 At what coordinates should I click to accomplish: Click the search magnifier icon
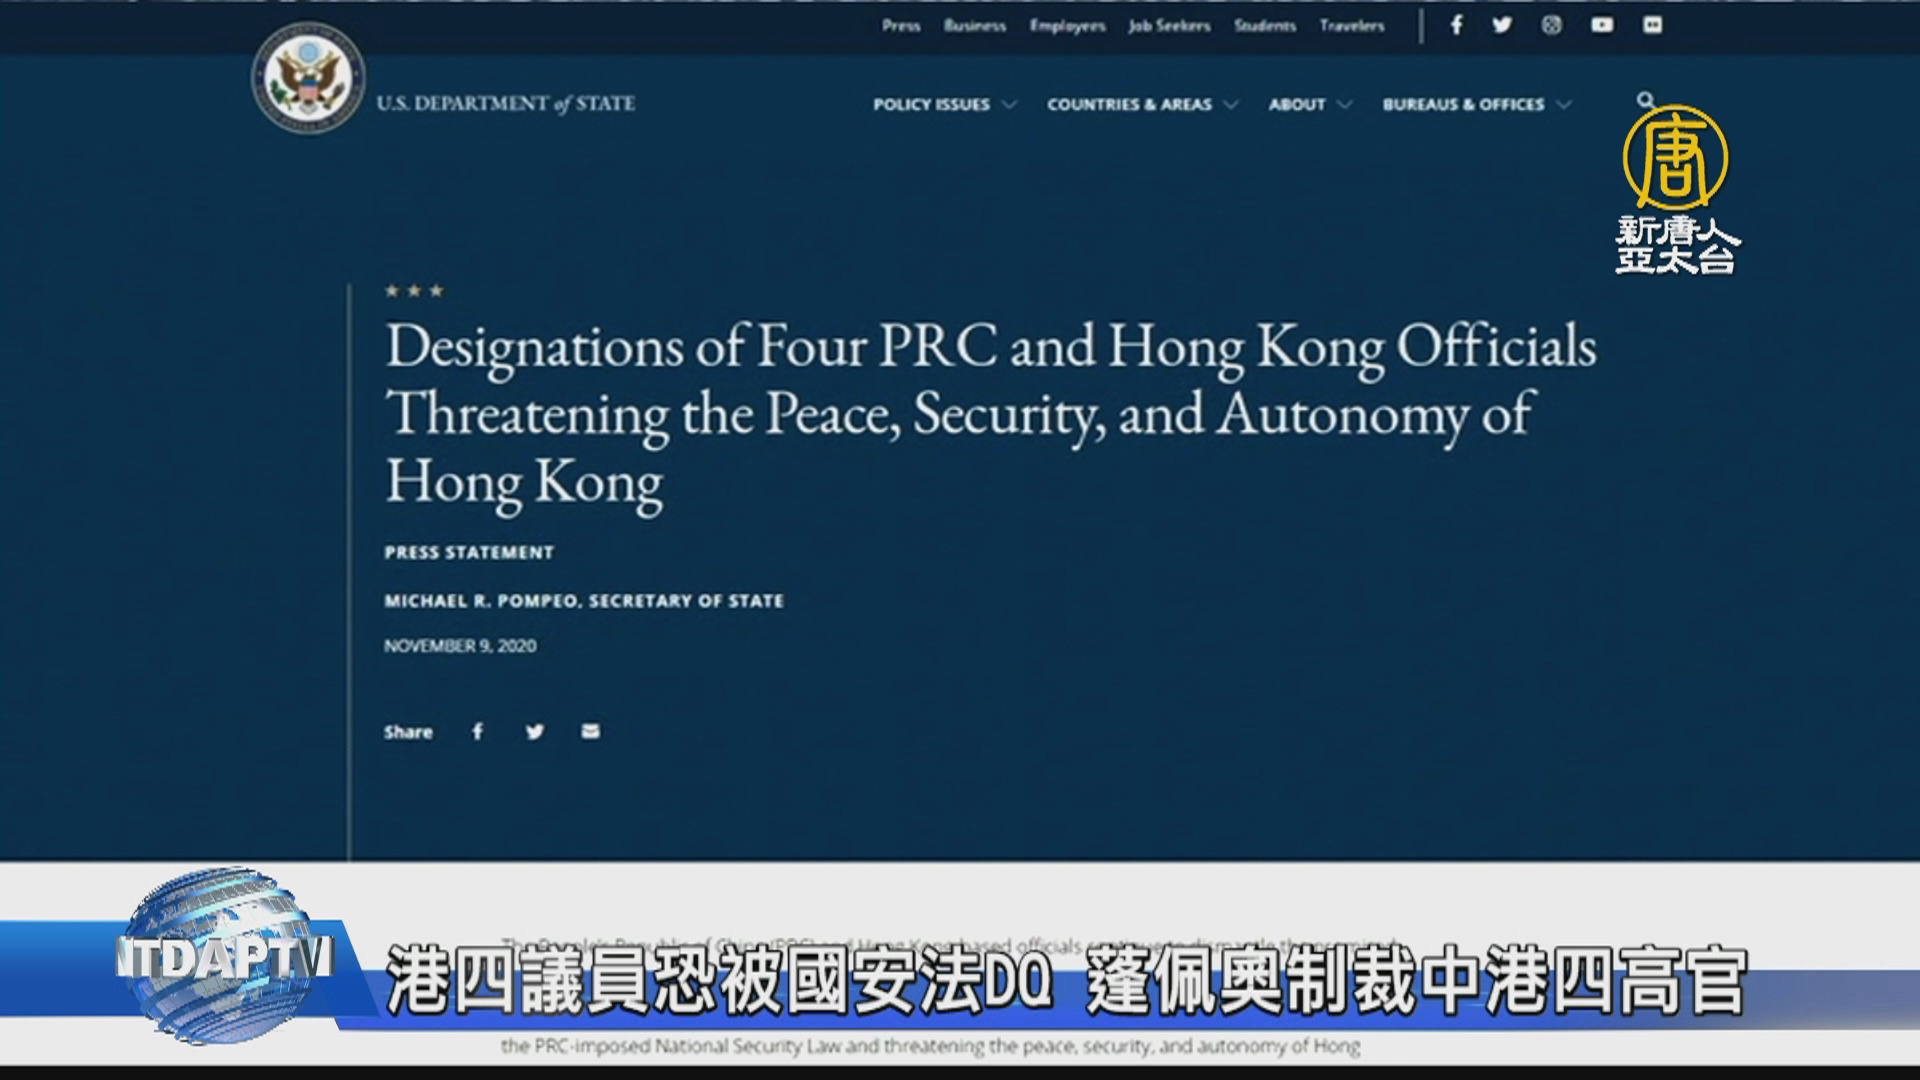coord(1645,100)
